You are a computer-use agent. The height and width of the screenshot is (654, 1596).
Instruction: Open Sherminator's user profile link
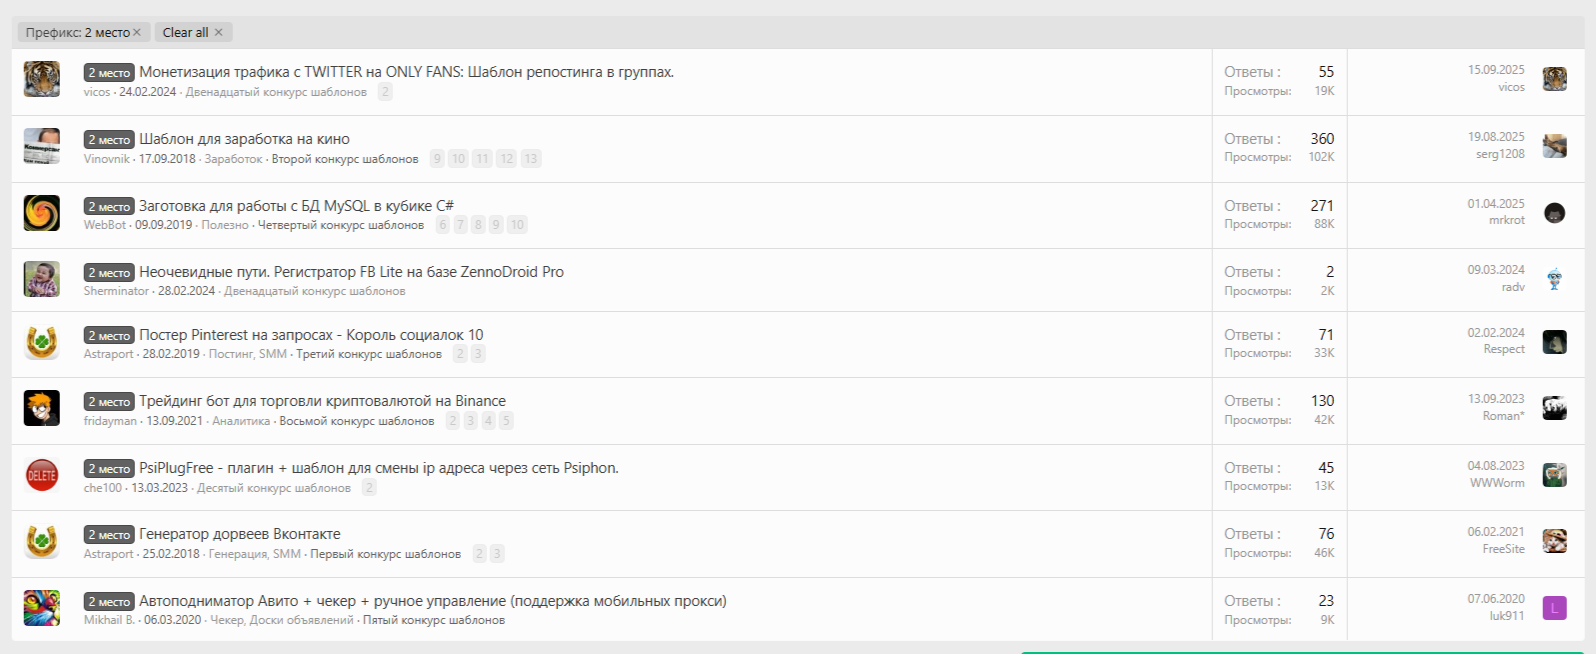pos(116,291)
